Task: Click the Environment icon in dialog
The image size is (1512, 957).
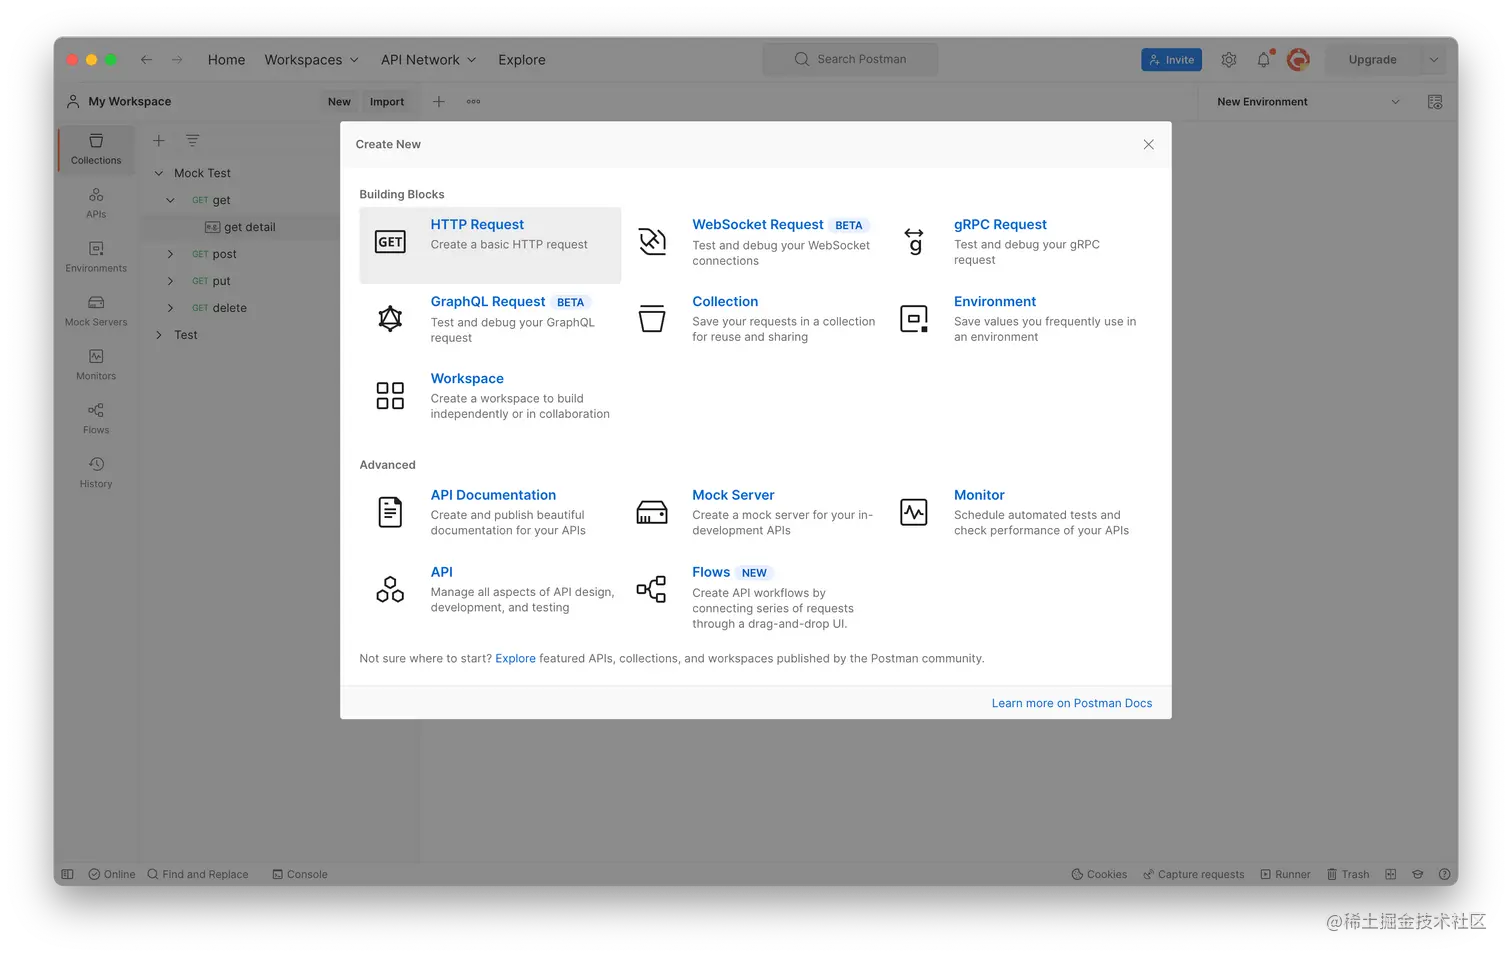Action: 914,318
